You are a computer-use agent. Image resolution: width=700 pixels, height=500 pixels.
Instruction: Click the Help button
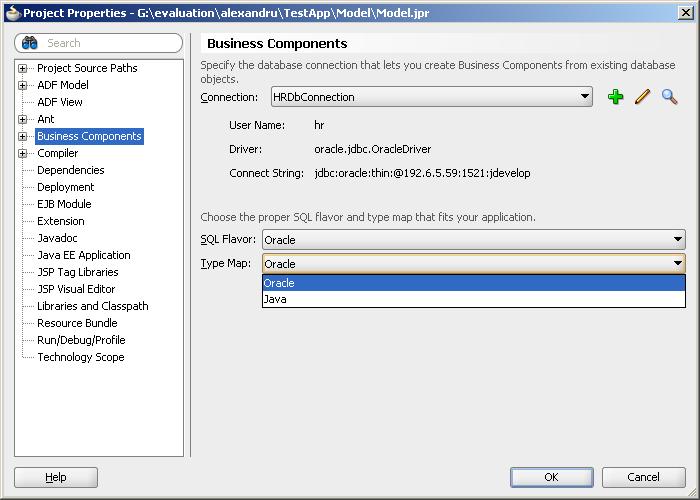pos(56,477)
